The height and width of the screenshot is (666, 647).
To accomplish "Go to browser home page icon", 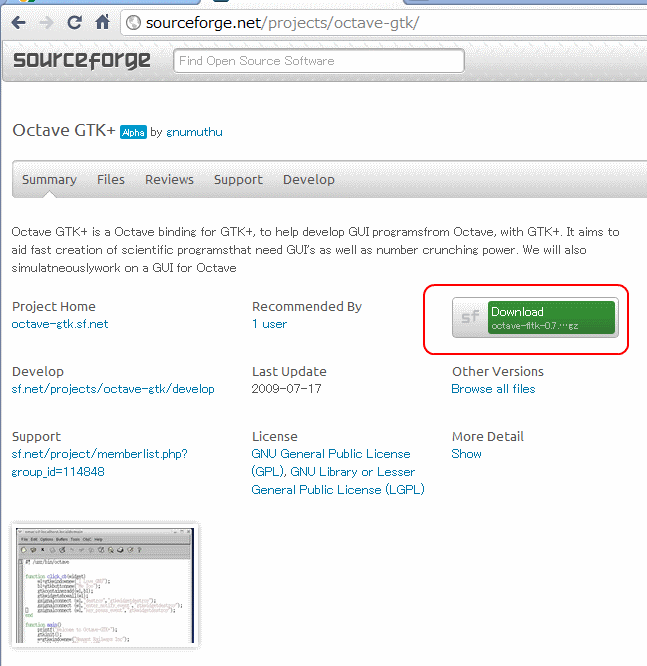I will (102, 22).
